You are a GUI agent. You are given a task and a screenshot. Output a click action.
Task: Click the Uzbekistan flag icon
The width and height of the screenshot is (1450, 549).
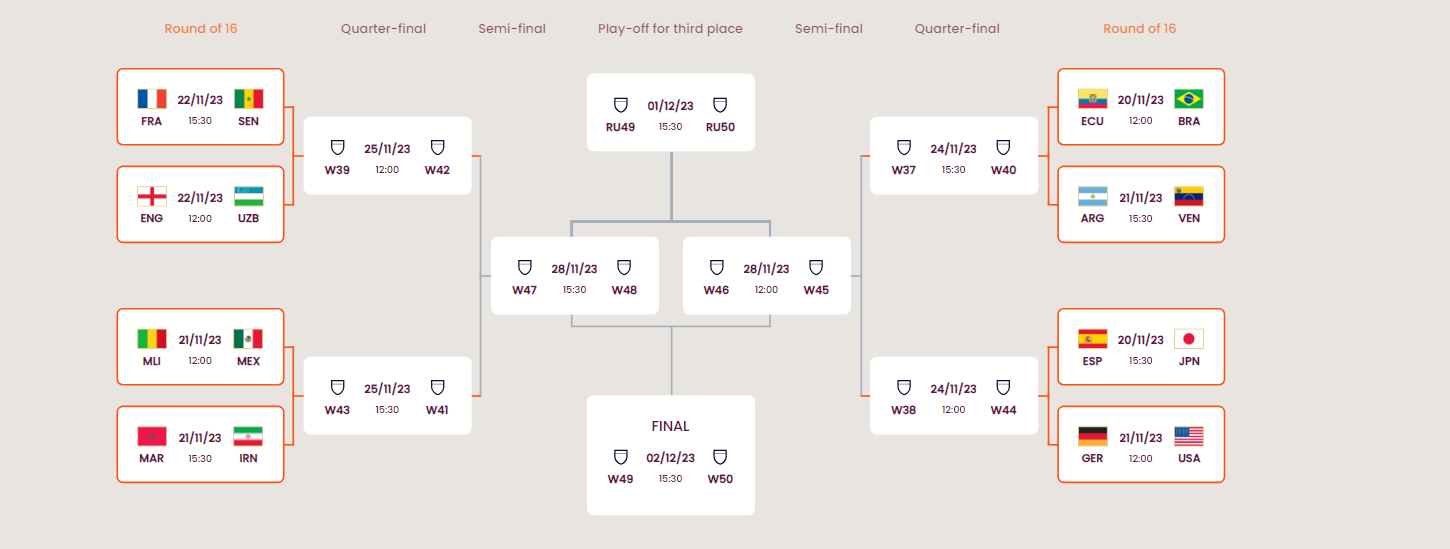248,195
